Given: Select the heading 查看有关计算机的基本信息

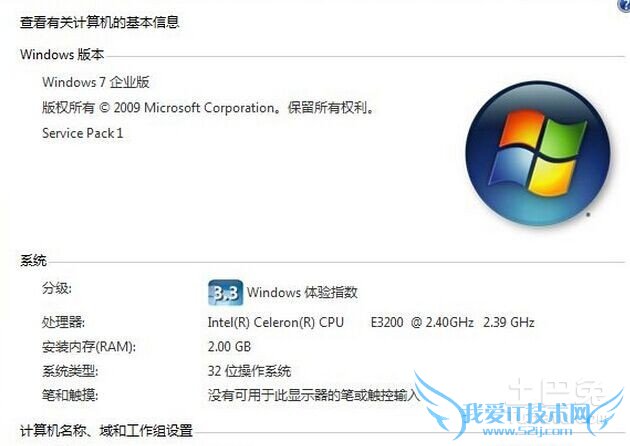Looking at the screenshot, I should pos(100,22).
